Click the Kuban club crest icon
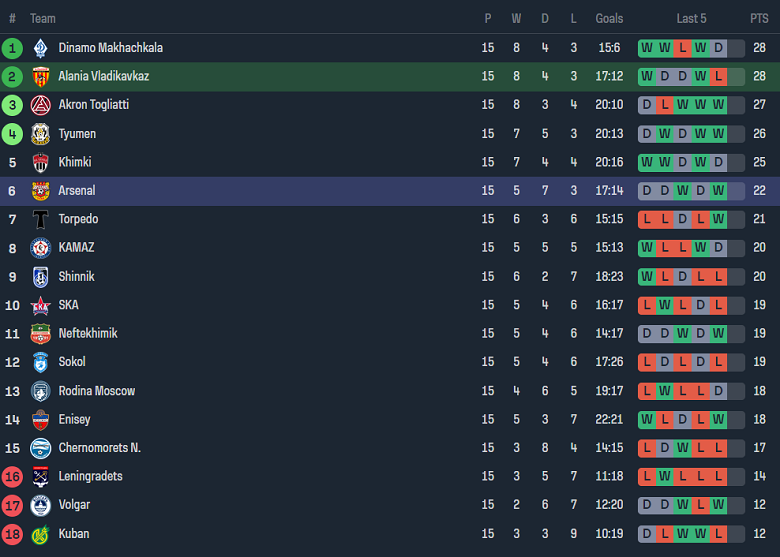 40,534
